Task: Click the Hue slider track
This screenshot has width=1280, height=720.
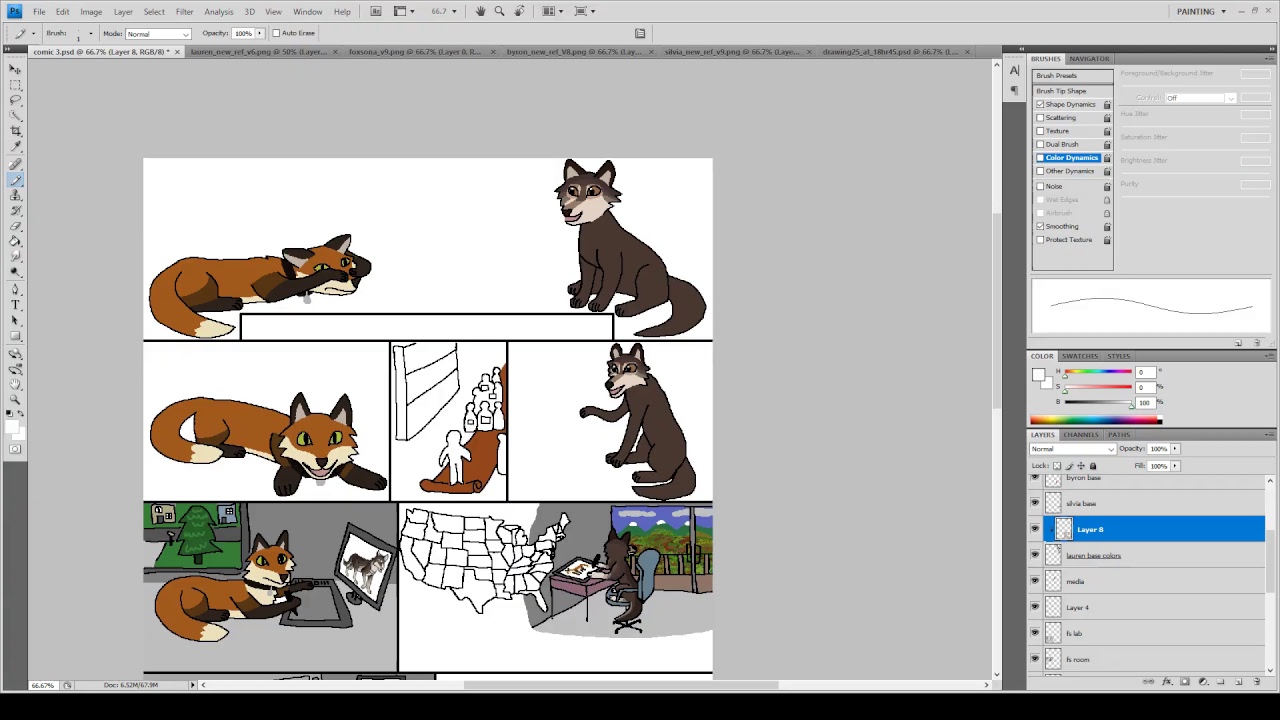Action: pyautogui.click(x=1098, y=373)
